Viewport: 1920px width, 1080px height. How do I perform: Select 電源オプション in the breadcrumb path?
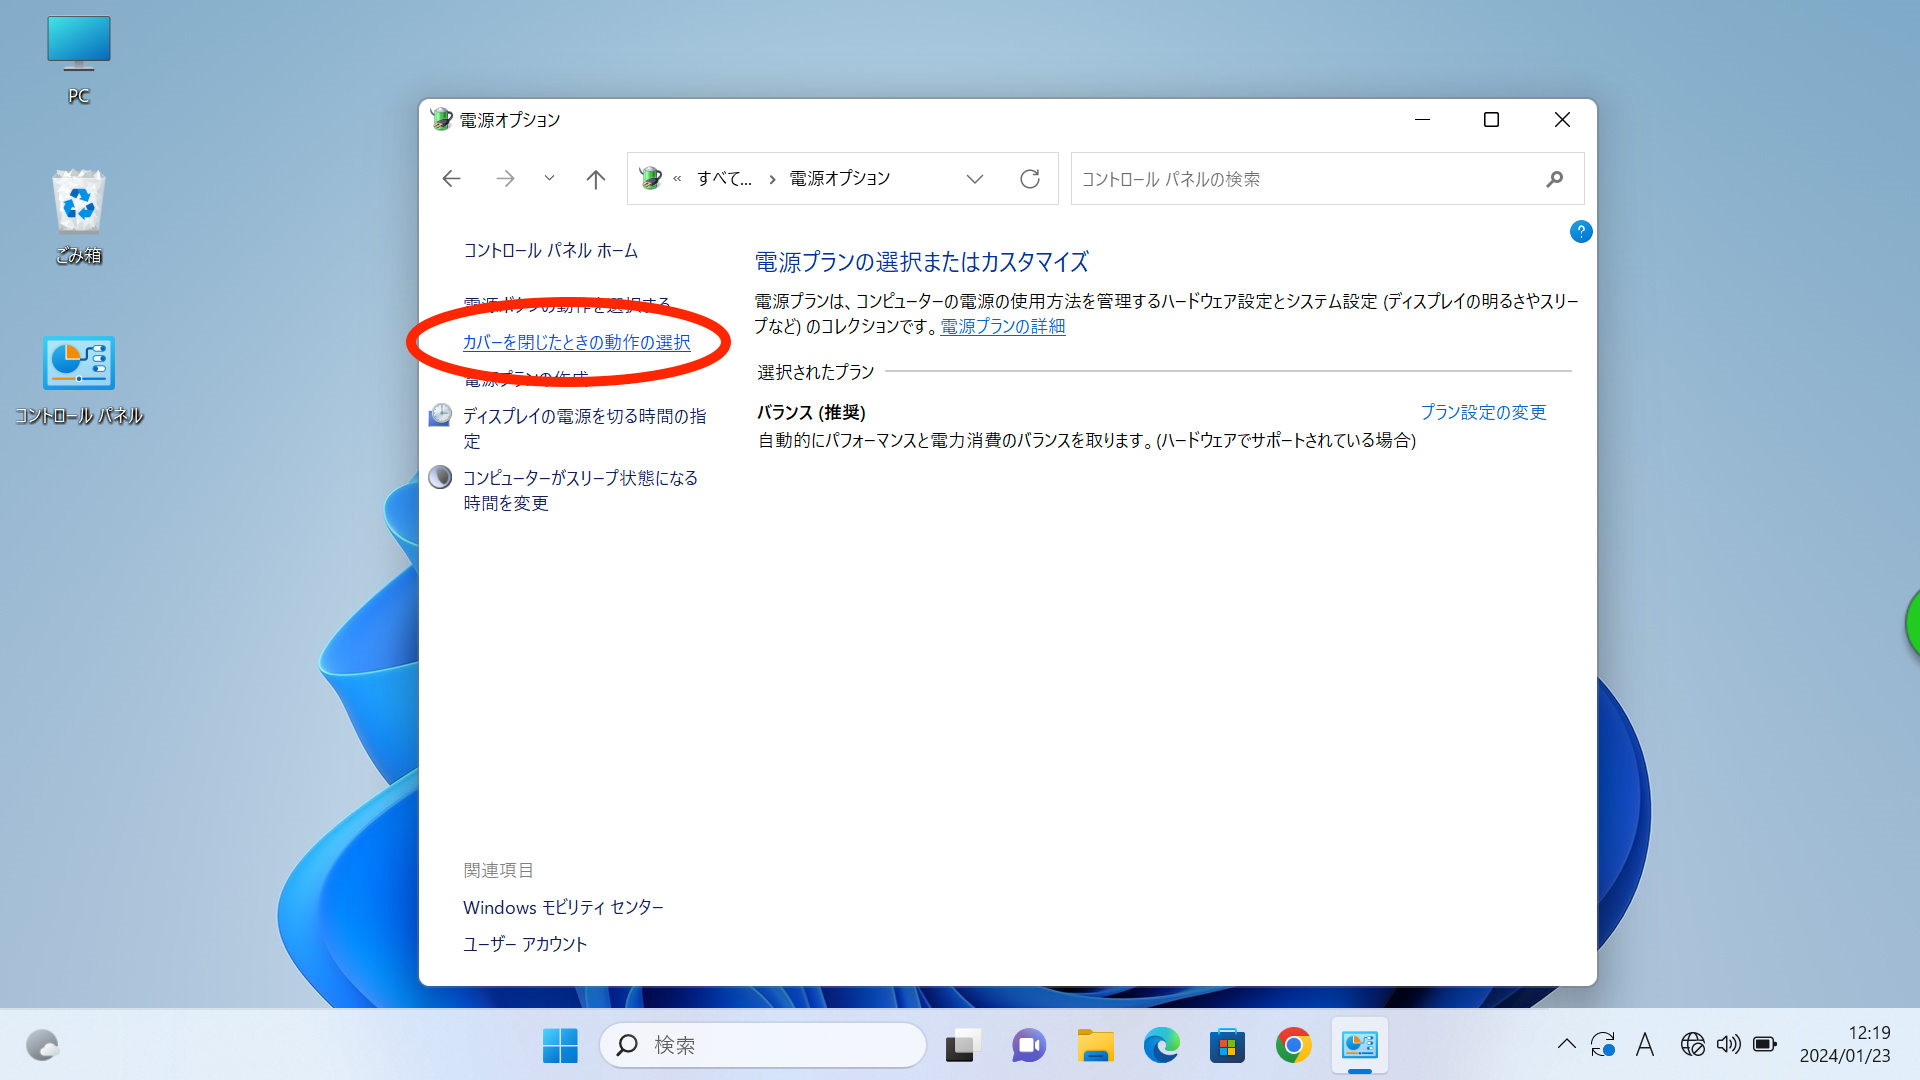[837, 178]
